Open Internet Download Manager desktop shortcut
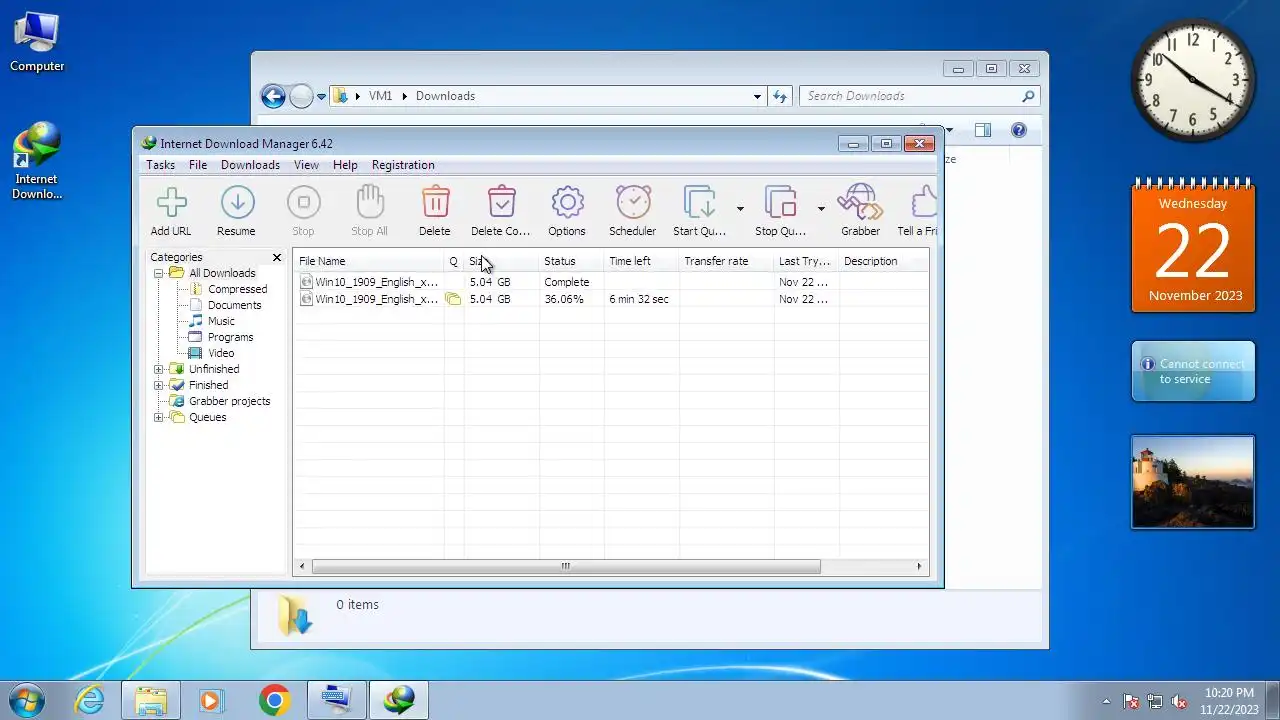1280x720 pixels. click(37, 160)
